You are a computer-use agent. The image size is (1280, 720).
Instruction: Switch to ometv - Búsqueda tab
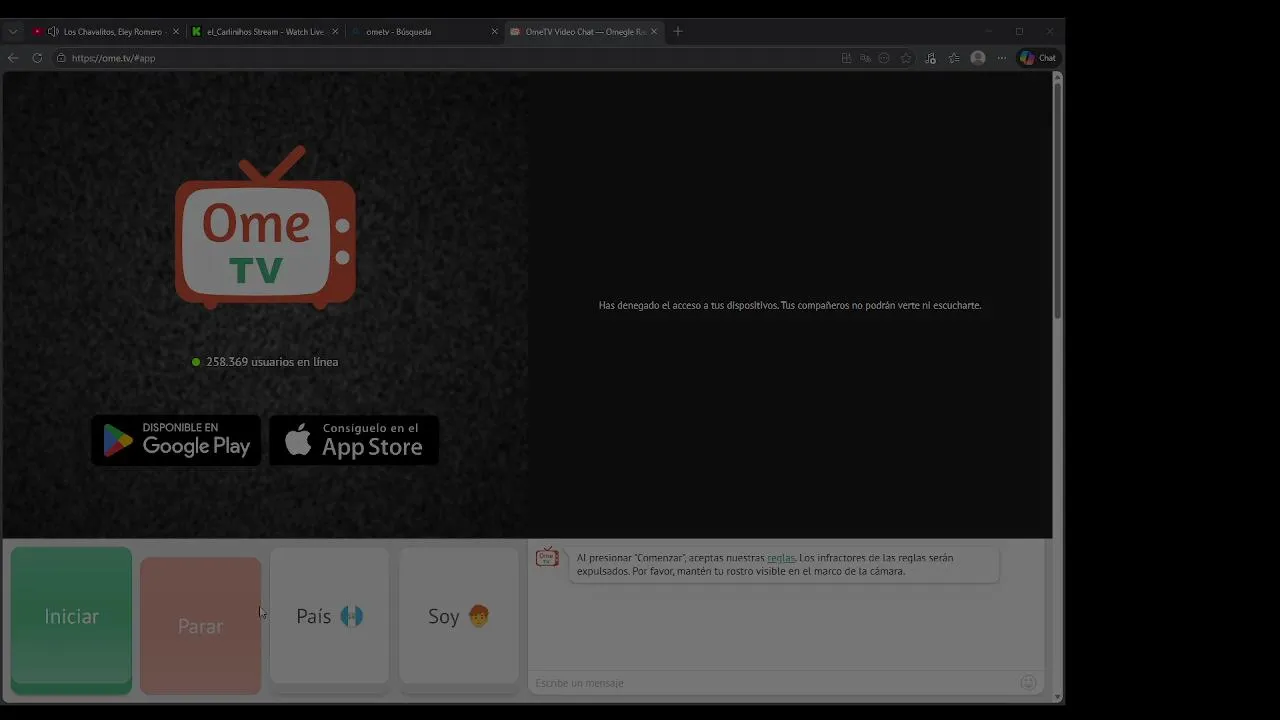[424, 32]
